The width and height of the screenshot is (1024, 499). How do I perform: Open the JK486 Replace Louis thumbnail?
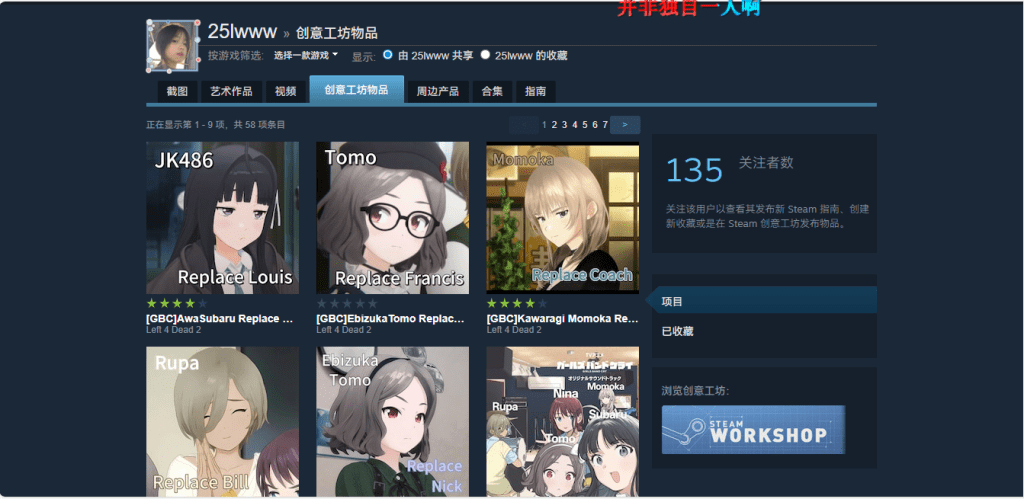coord(222,217)
